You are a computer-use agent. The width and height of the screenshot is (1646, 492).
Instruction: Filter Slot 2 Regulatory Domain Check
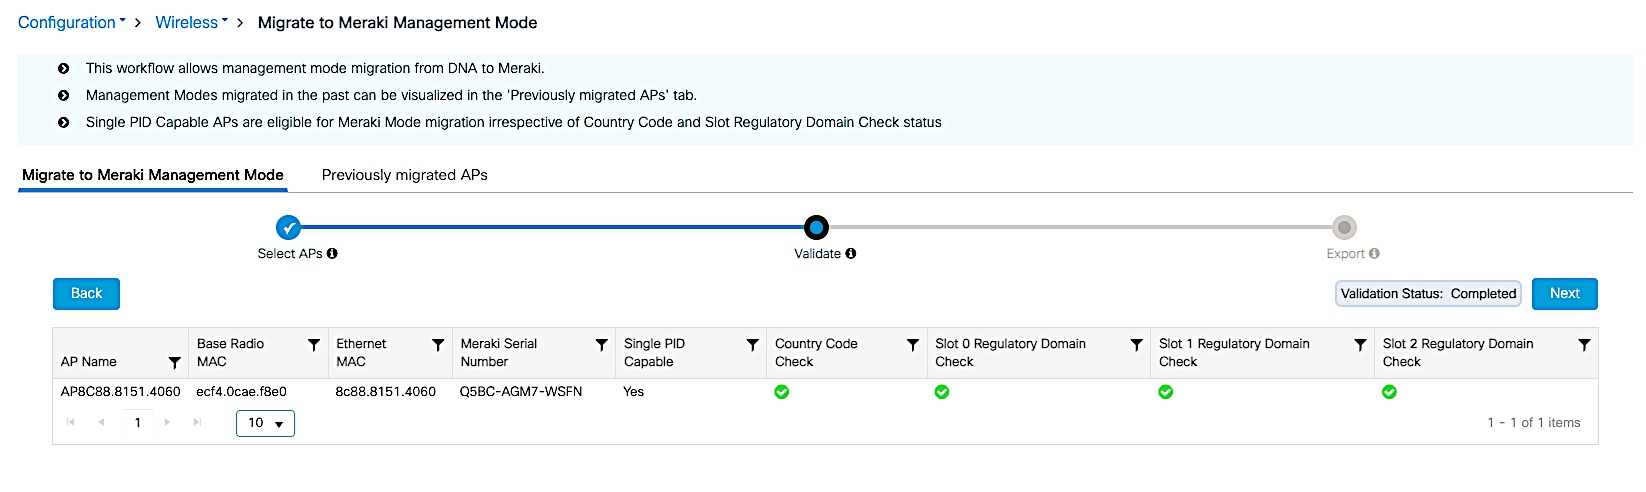(x=1585, y=345)
